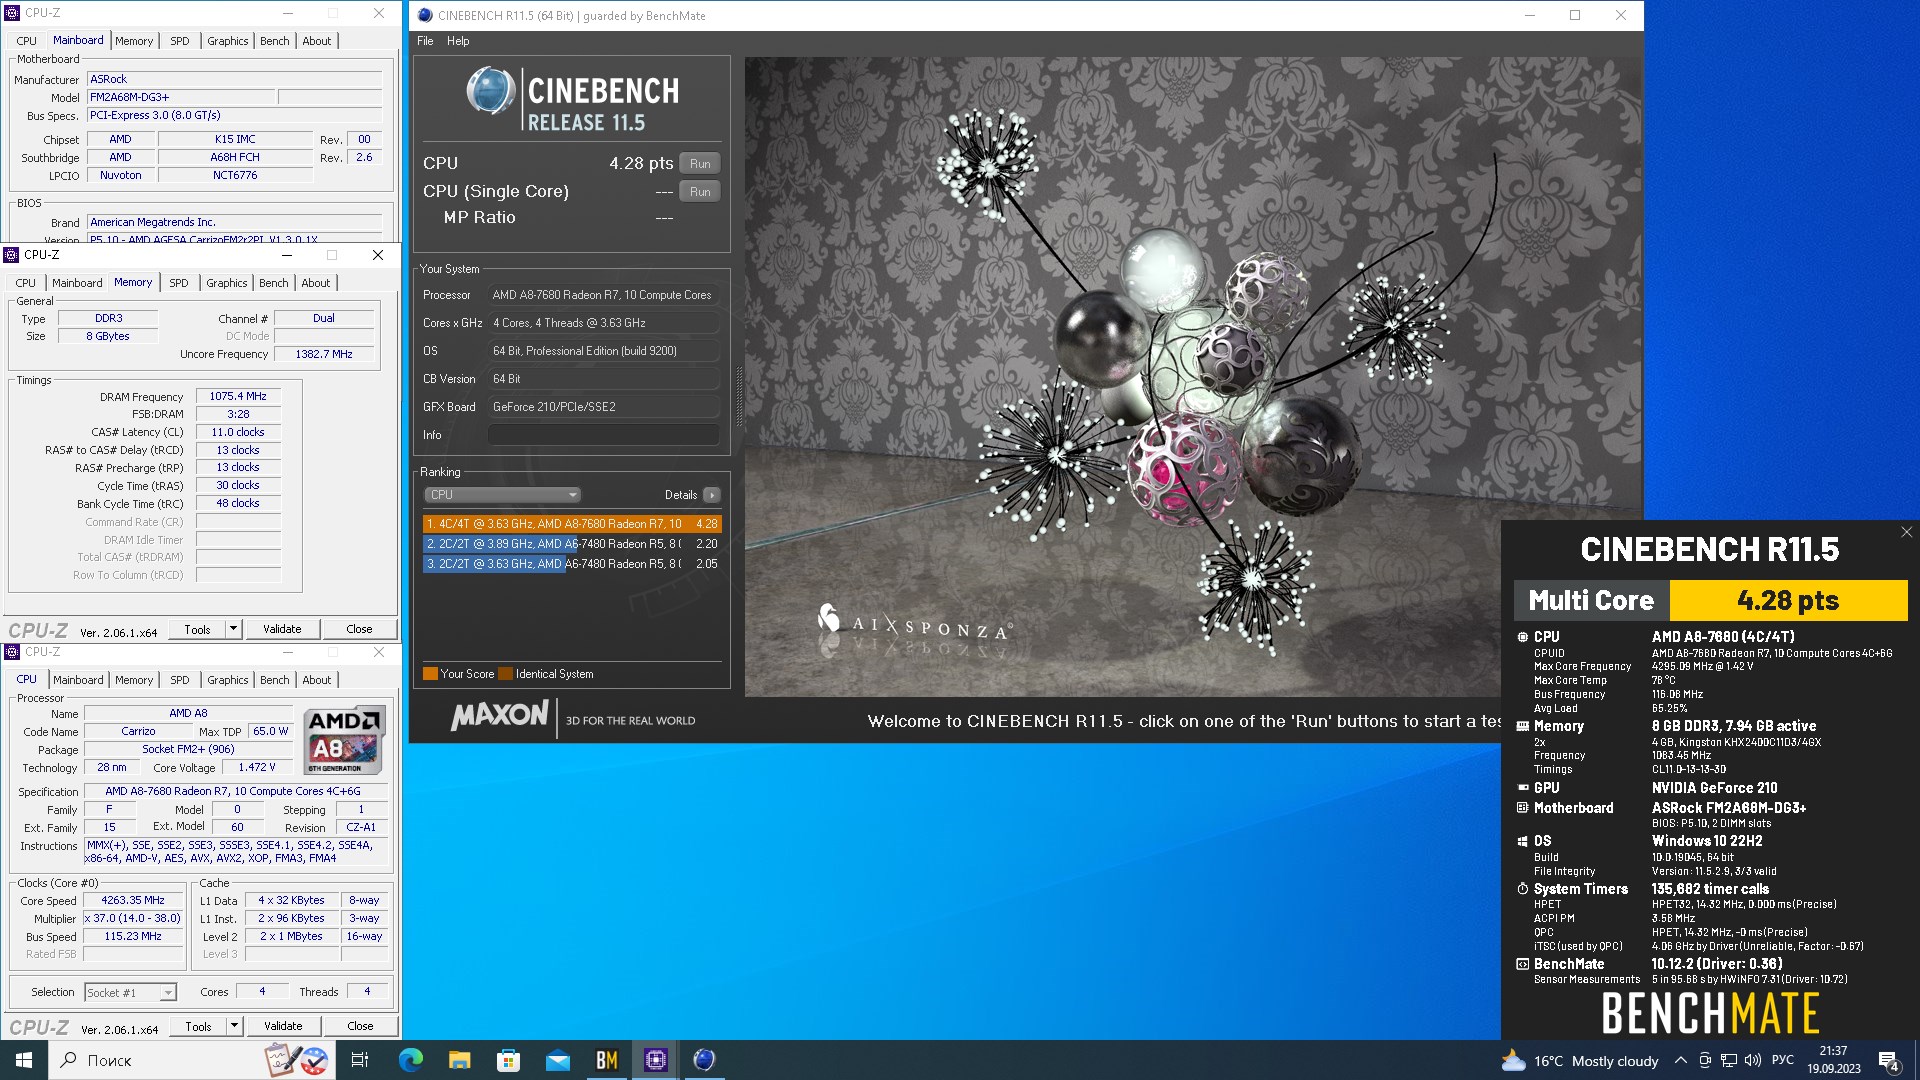This screenshot has height=1080, width=1920.
Task: Click the network tray icon
Action: (1728, 1060)
